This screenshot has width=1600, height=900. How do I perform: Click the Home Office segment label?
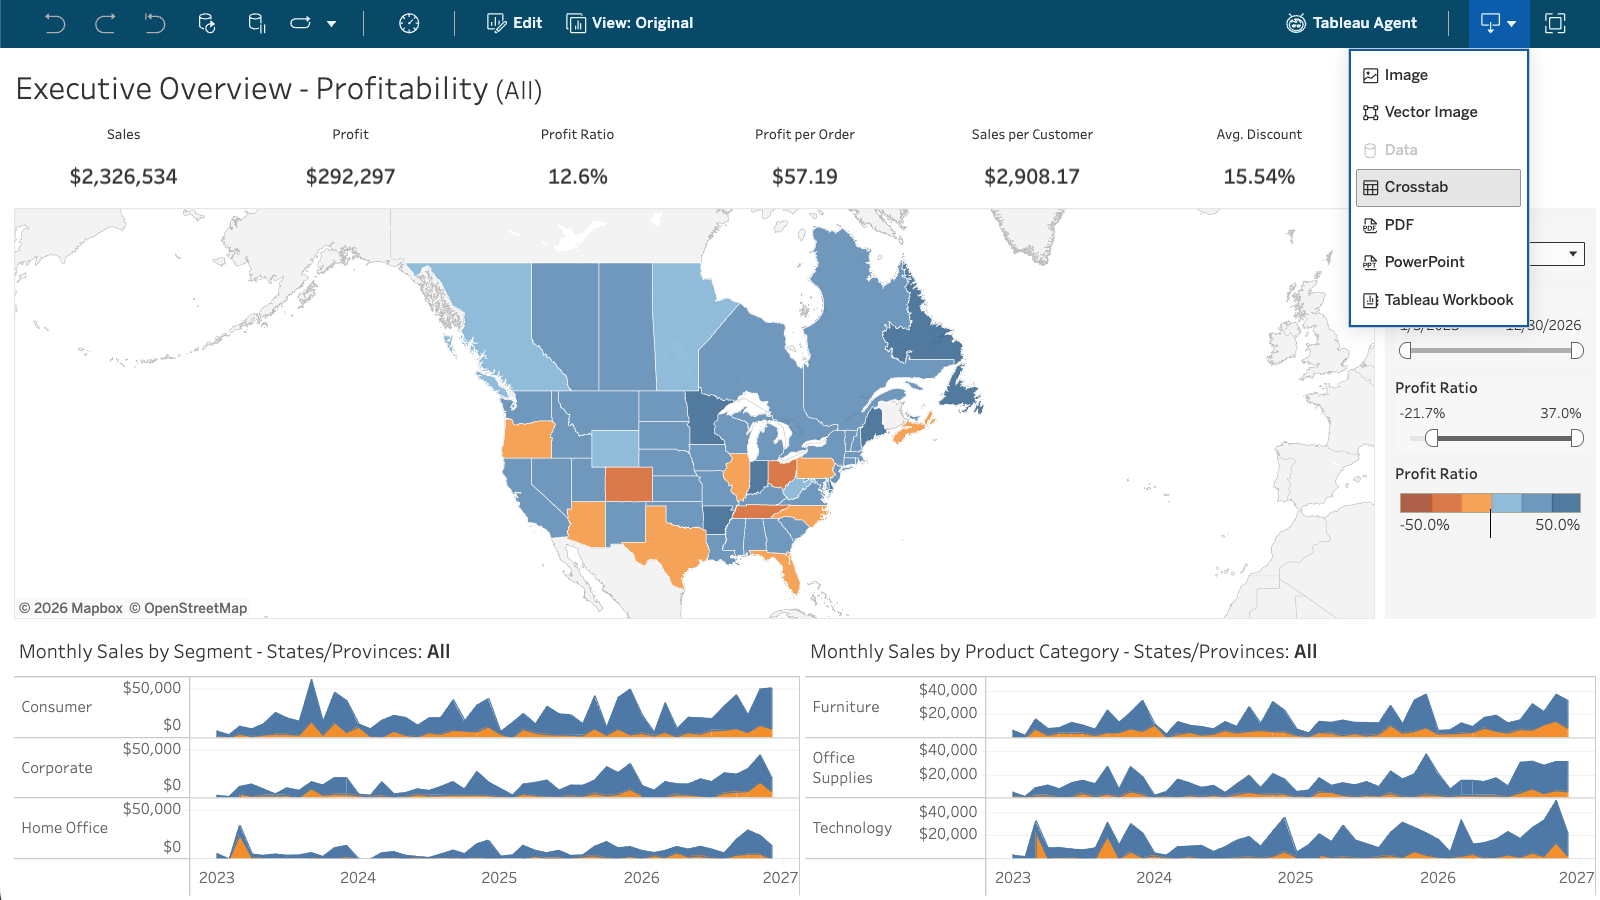(x=65, y=828)
